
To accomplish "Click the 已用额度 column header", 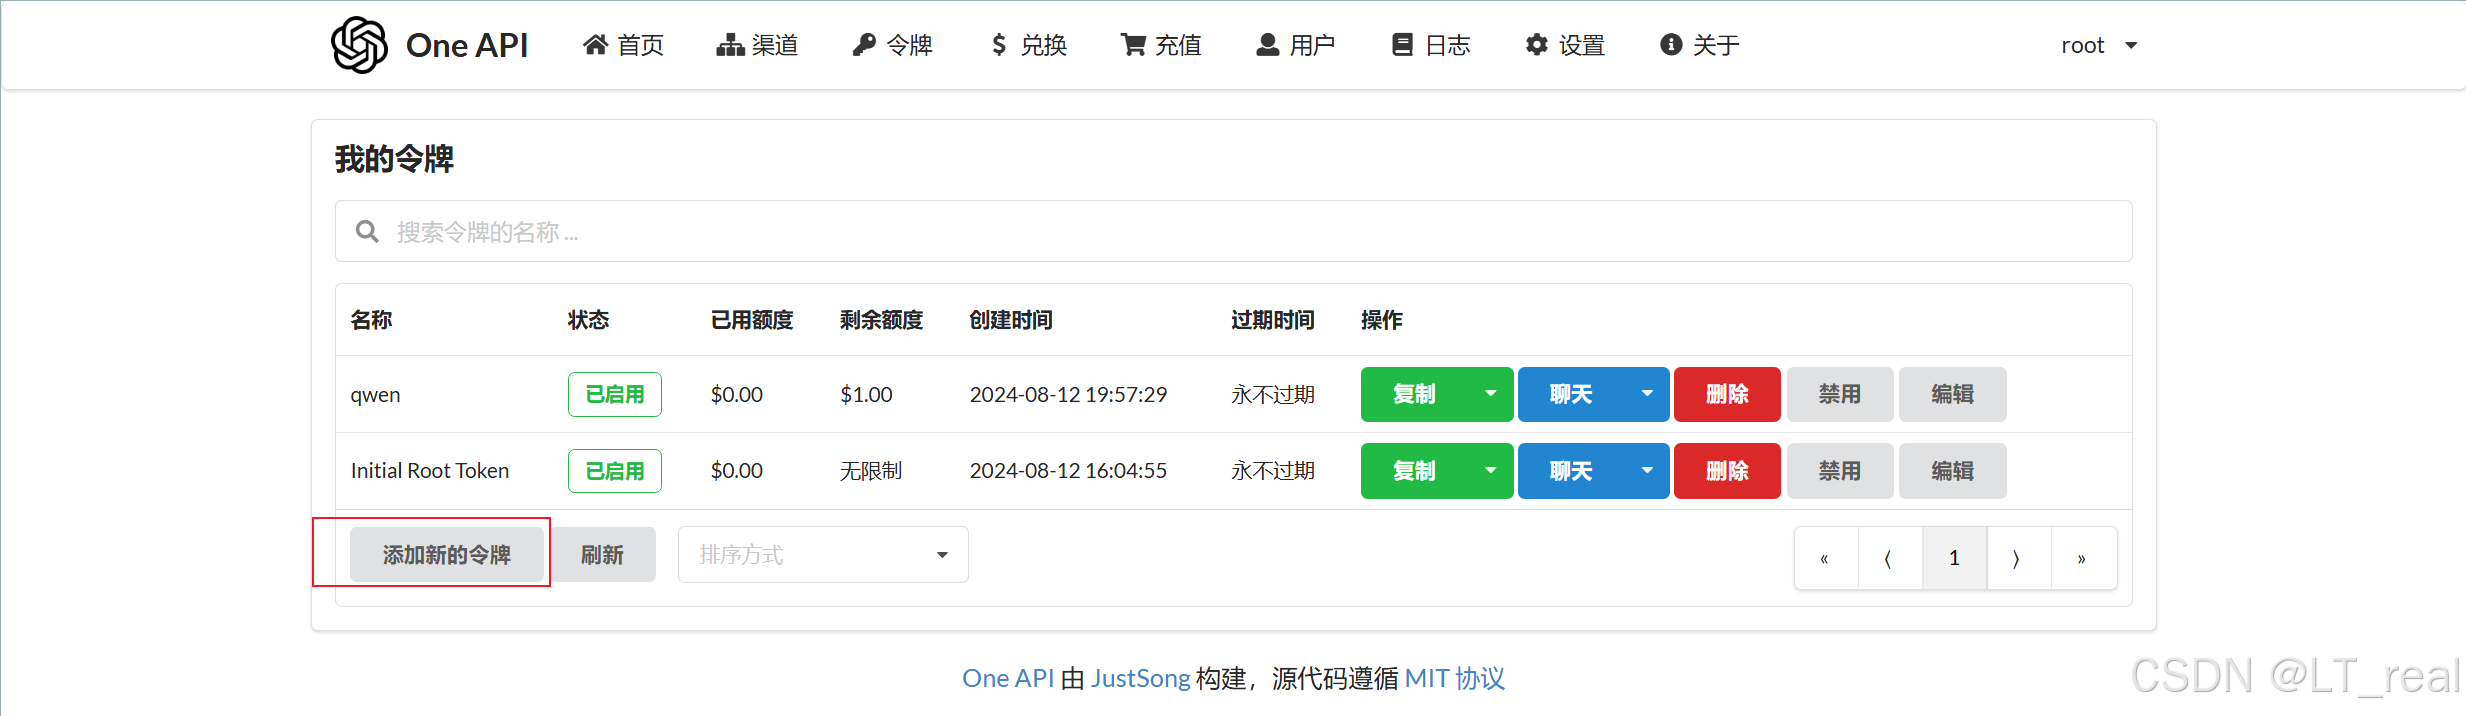I will click(752, 320).
